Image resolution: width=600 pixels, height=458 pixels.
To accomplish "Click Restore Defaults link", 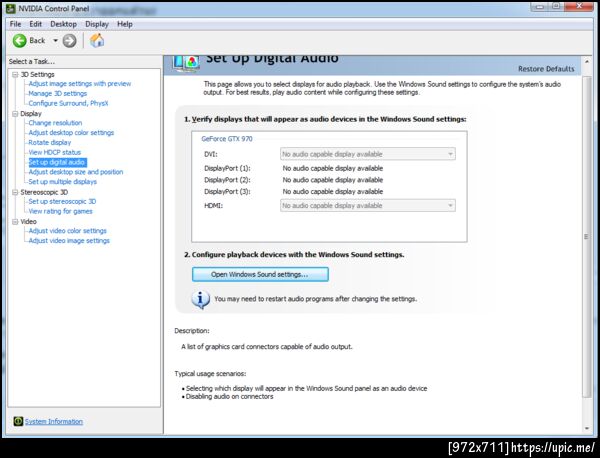I will coord(546,69).
